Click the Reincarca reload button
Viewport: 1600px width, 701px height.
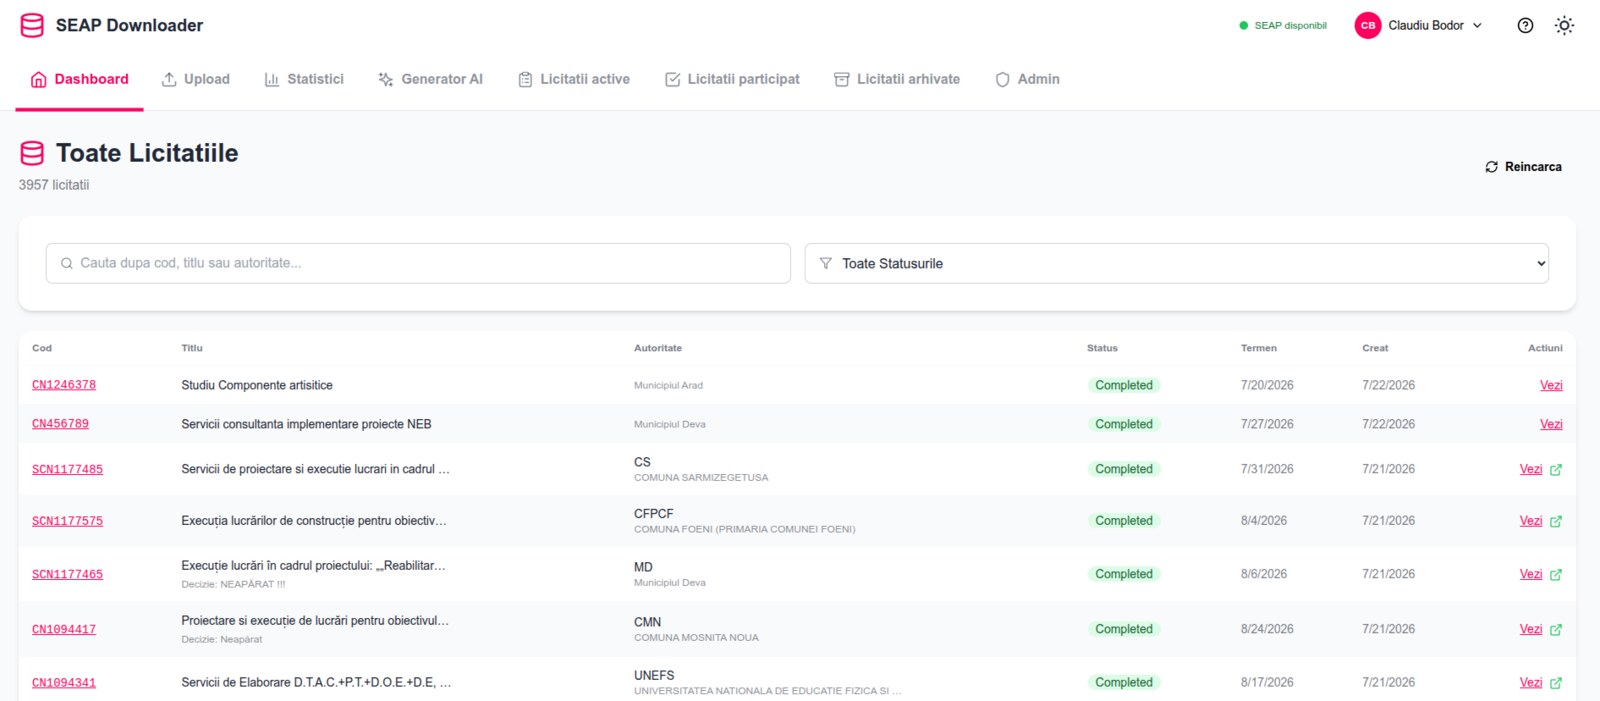tap(1523, 167)
